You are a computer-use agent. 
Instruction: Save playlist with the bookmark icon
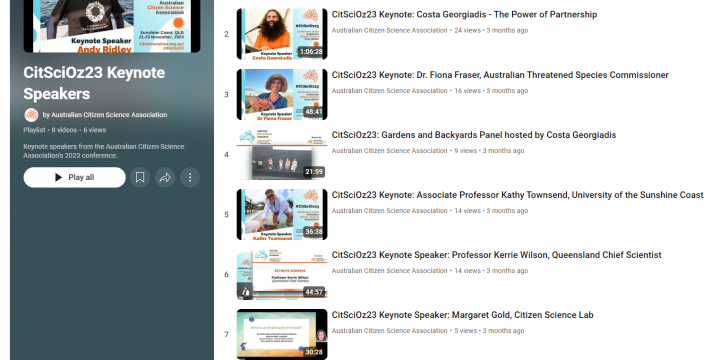140,177
